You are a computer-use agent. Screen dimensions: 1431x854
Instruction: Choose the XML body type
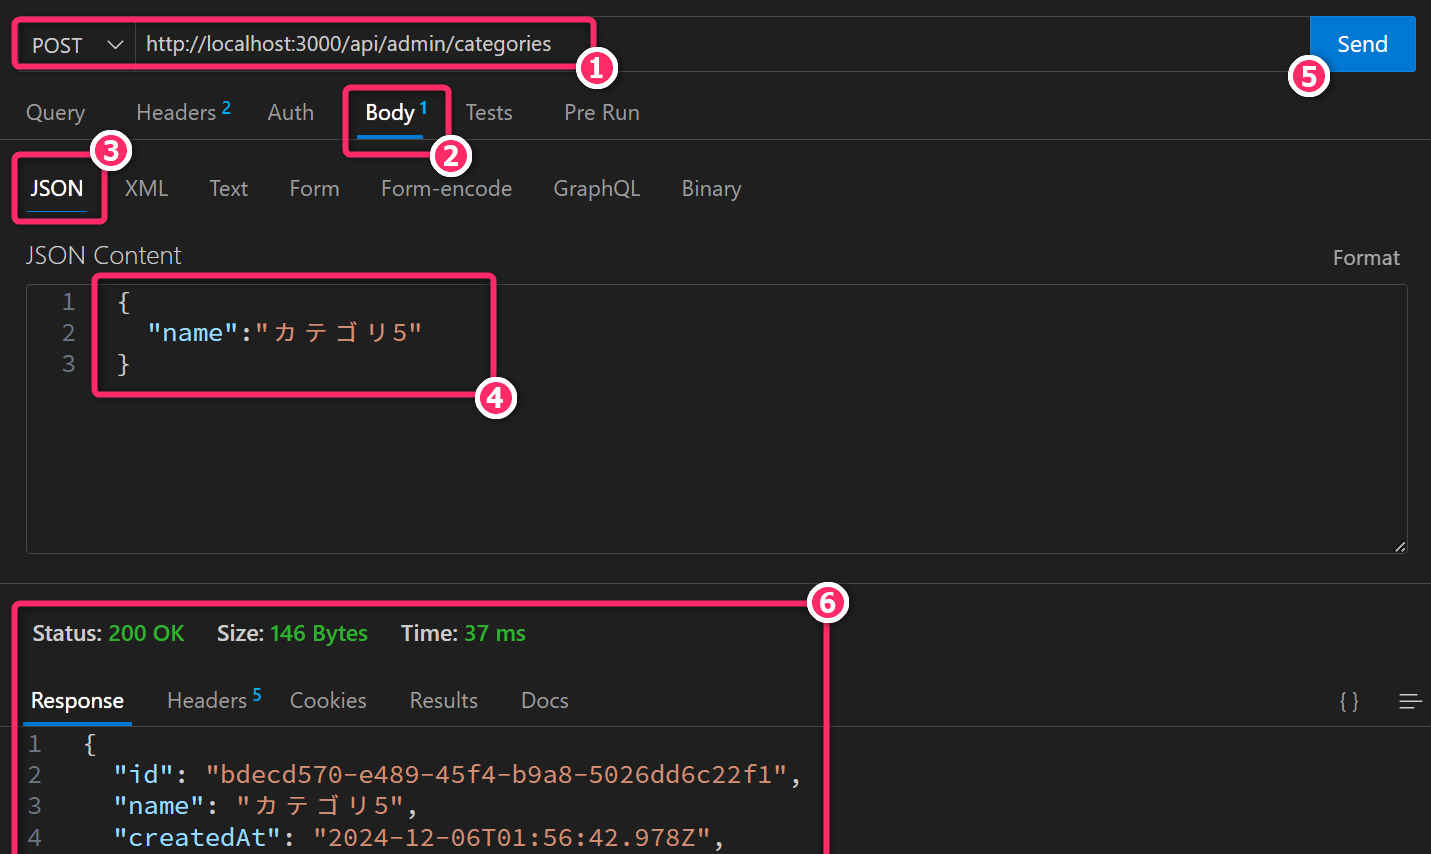(x=146, y=189)
